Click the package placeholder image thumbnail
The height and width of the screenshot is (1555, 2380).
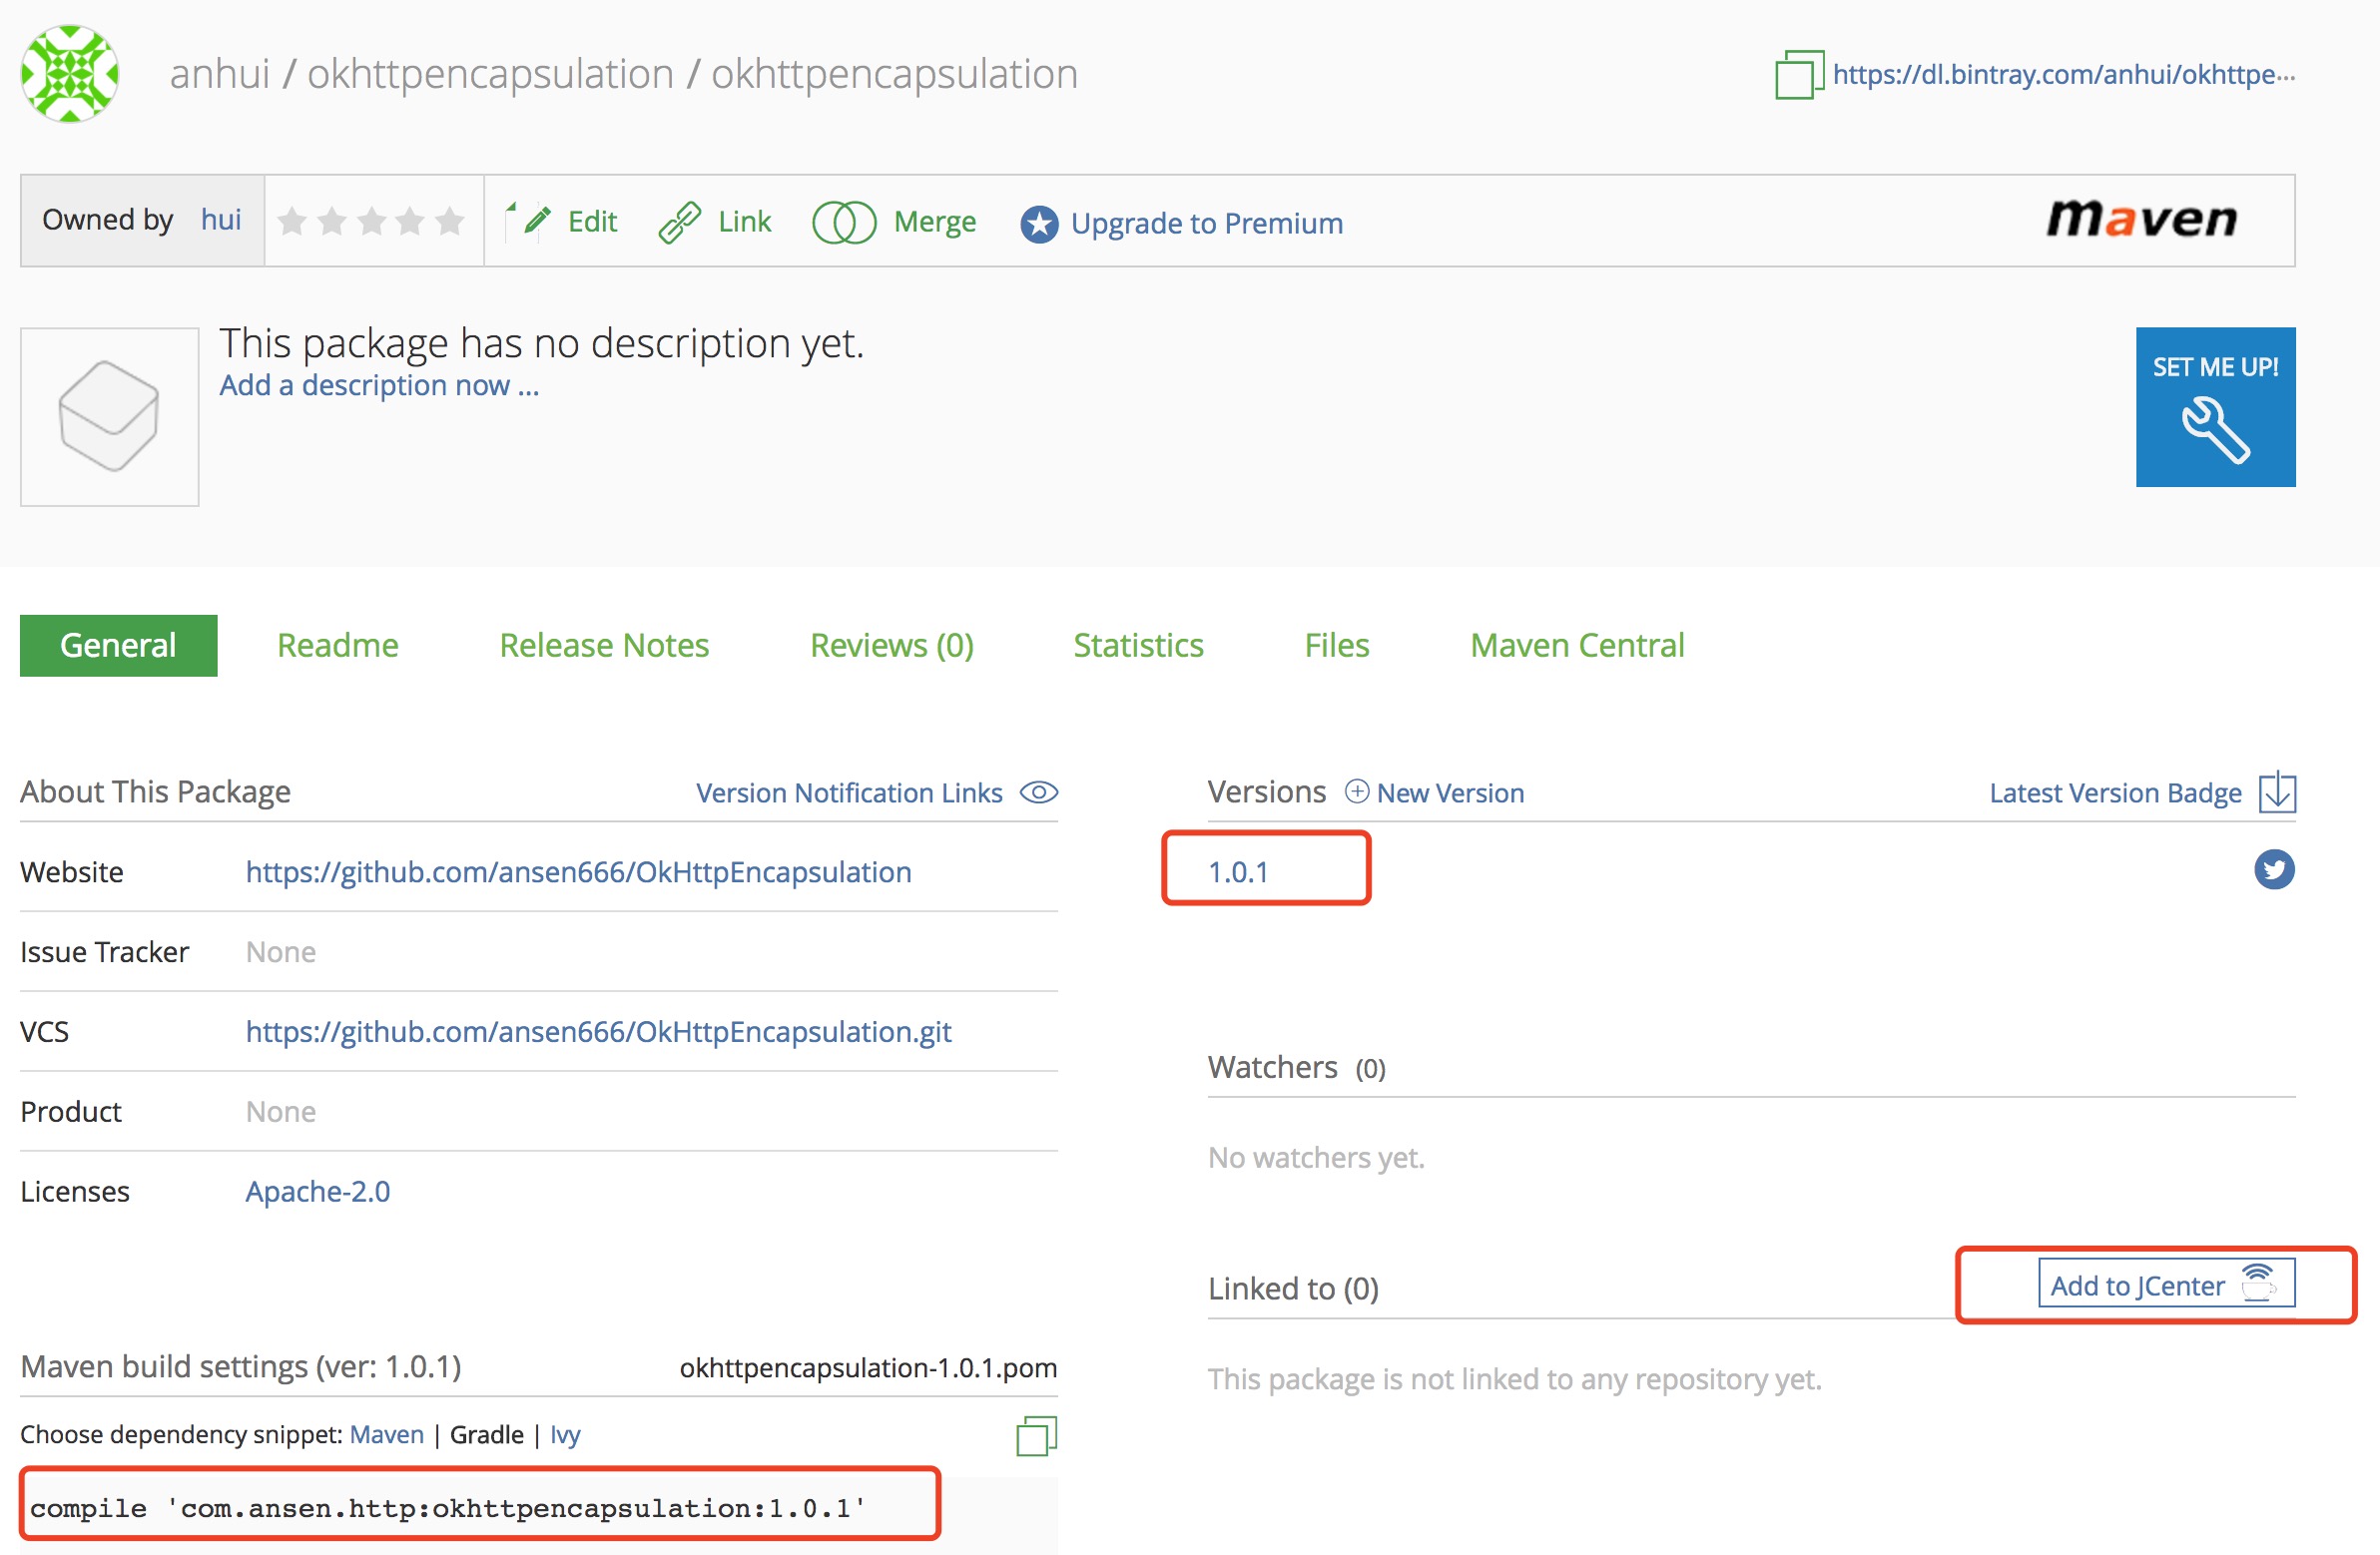point(110,417)
